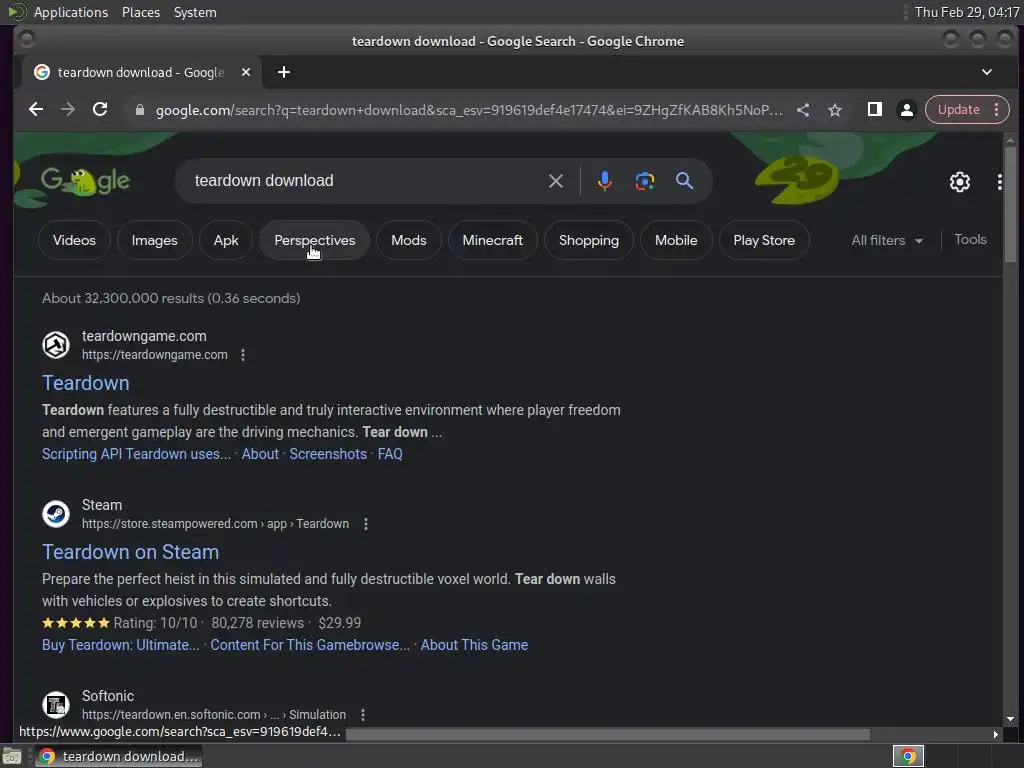The height and width of the screenshot is (768, 1024).
Task: Select the Shopping filter chip
Action: point(588,240)
